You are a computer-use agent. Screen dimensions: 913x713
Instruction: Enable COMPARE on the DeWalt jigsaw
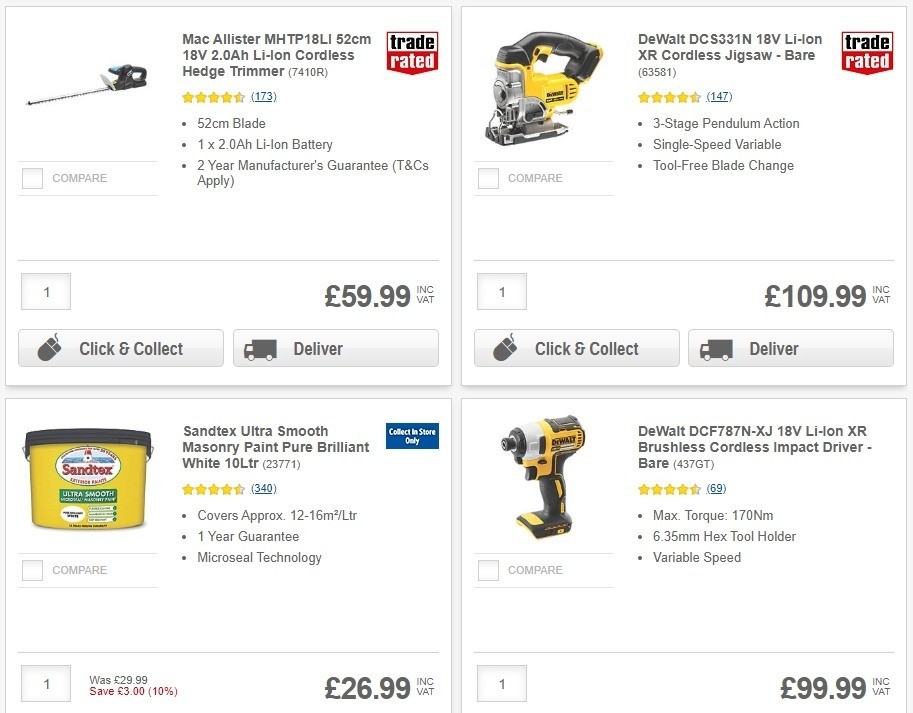click(x=487, y=178)
